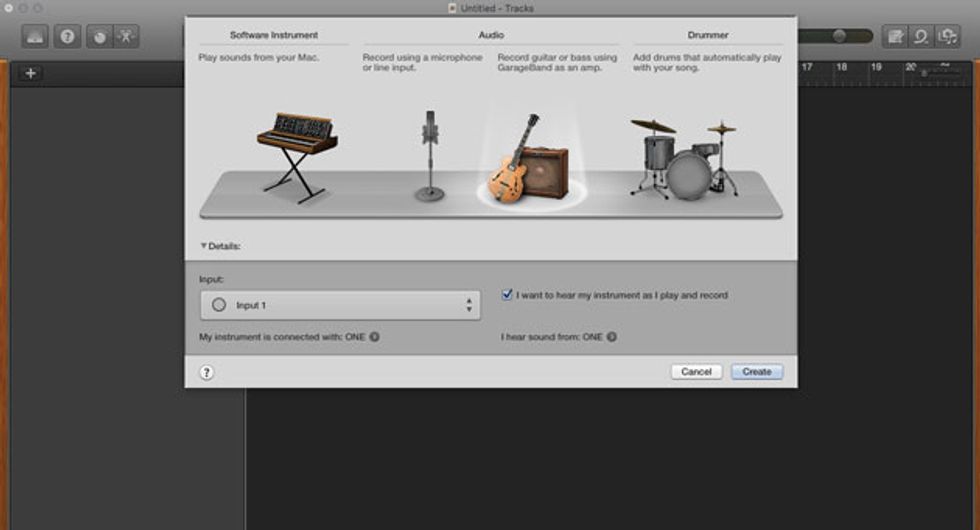Click the Cancel button

[x=696, y=372]
